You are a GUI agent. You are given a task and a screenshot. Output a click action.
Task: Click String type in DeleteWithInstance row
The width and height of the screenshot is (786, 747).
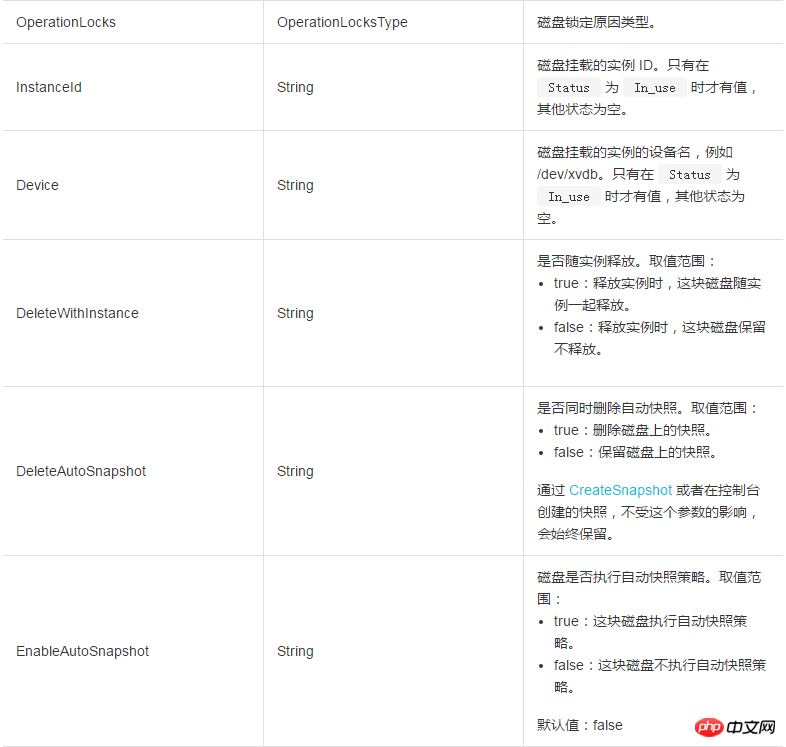click(295, 313)
